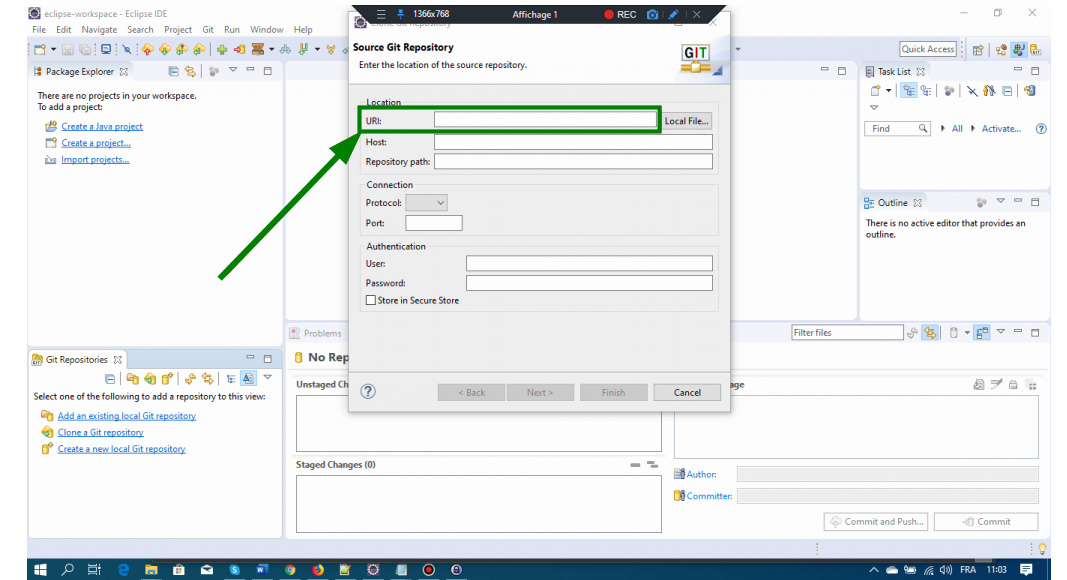Click the Quick Access search box
The height and width of the screenshot is (580, 1067).
[928, 49]
